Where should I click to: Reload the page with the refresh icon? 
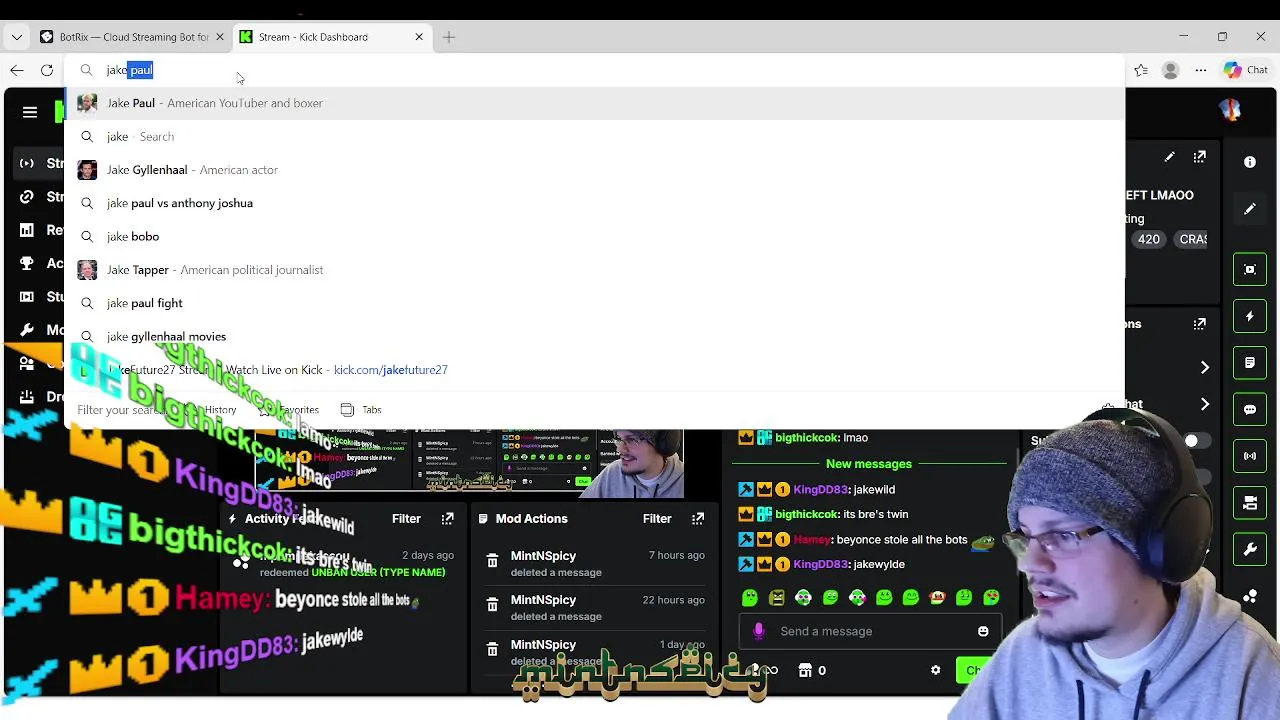pyautogui.click(x=47, y=70)
